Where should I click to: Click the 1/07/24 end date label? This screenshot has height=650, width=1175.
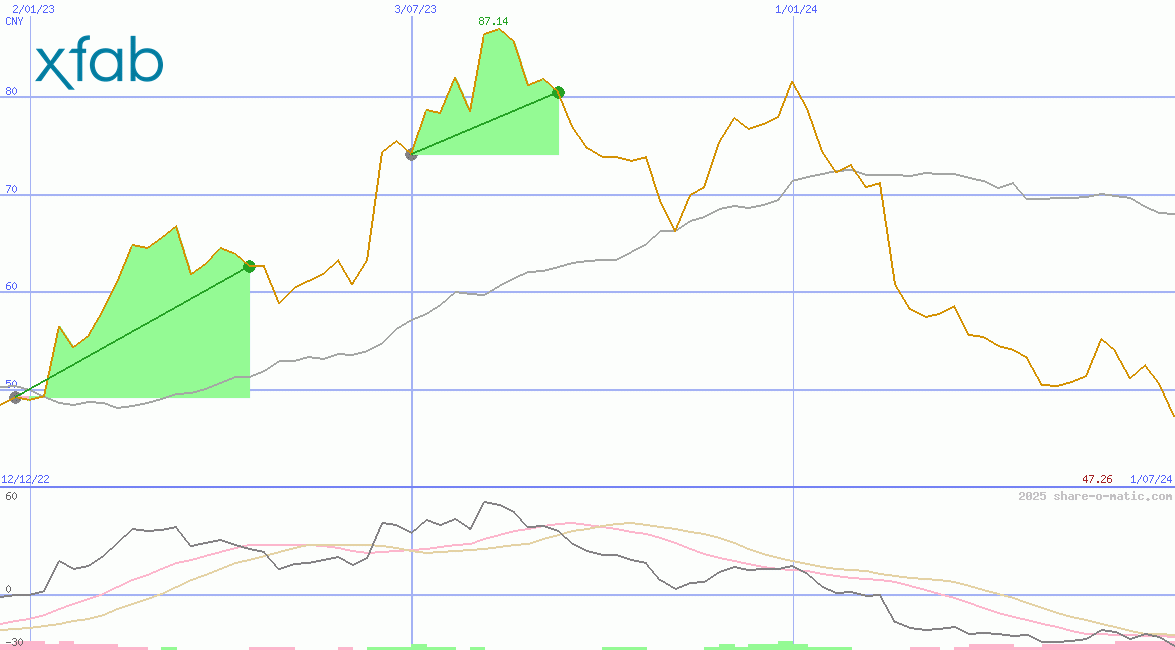coord(1150,480)
